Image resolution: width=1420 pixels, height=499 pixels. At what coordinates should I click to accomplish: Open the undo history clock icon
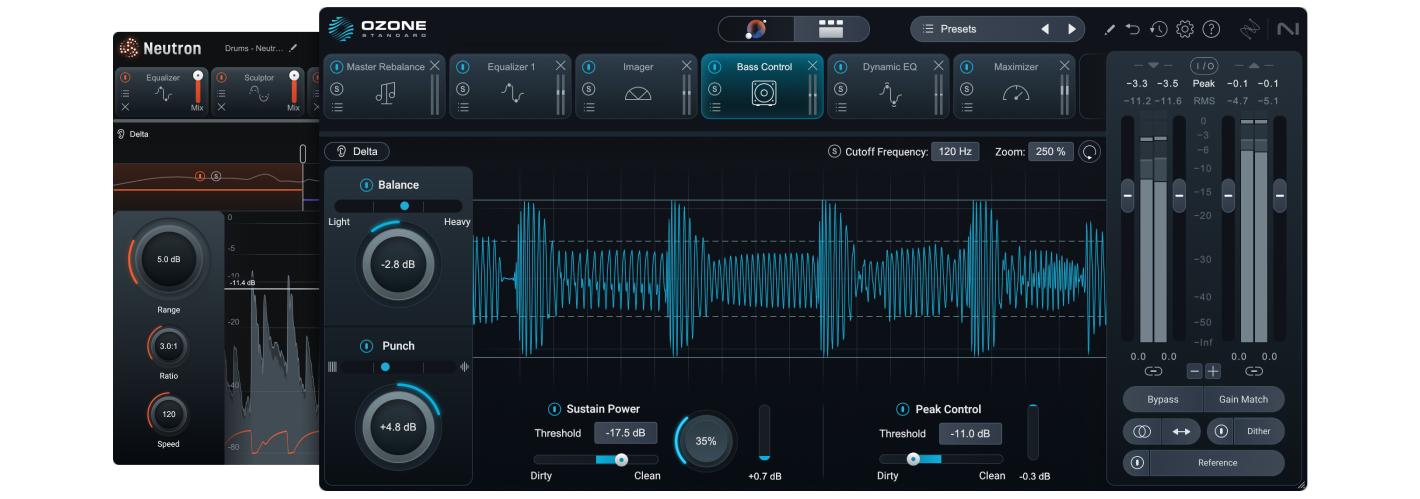pyautogui.click(x=1159, y=29)
